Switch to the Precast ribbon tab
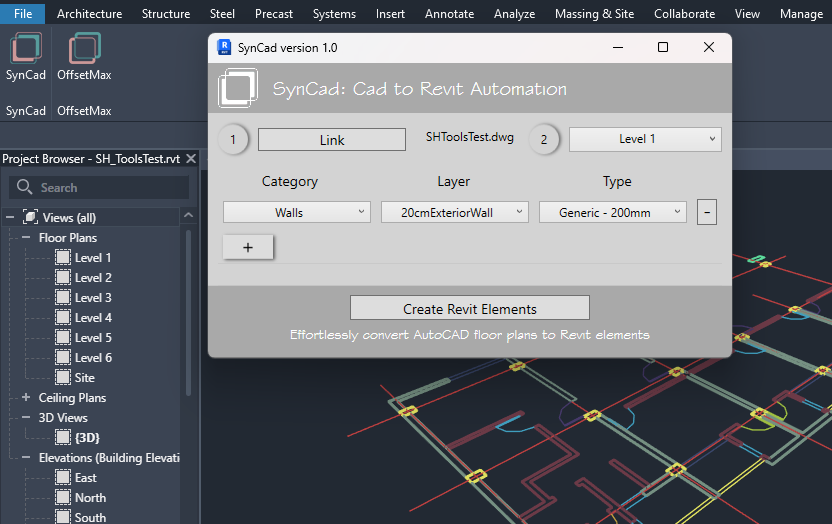832x524 pixels. click(x=274, y=14)
